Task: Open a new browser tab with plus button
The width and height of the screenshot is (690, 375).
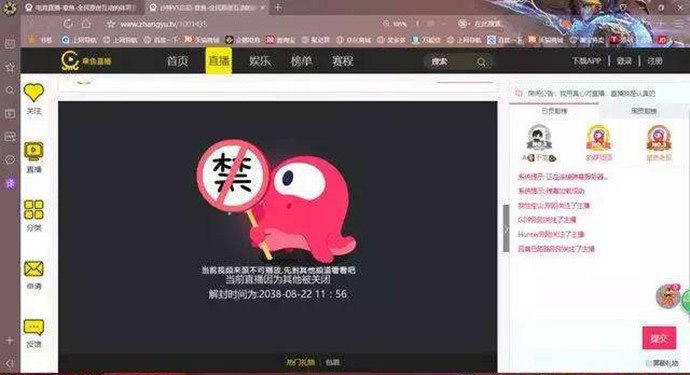Action: coord(278,7)
